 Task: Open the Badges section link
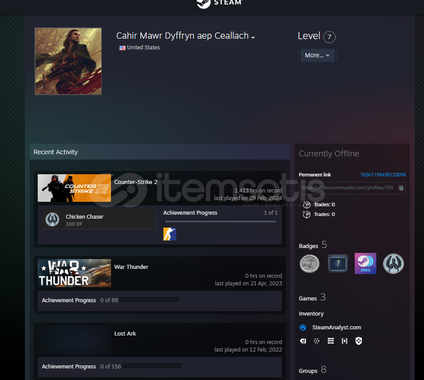coord(308,246)
